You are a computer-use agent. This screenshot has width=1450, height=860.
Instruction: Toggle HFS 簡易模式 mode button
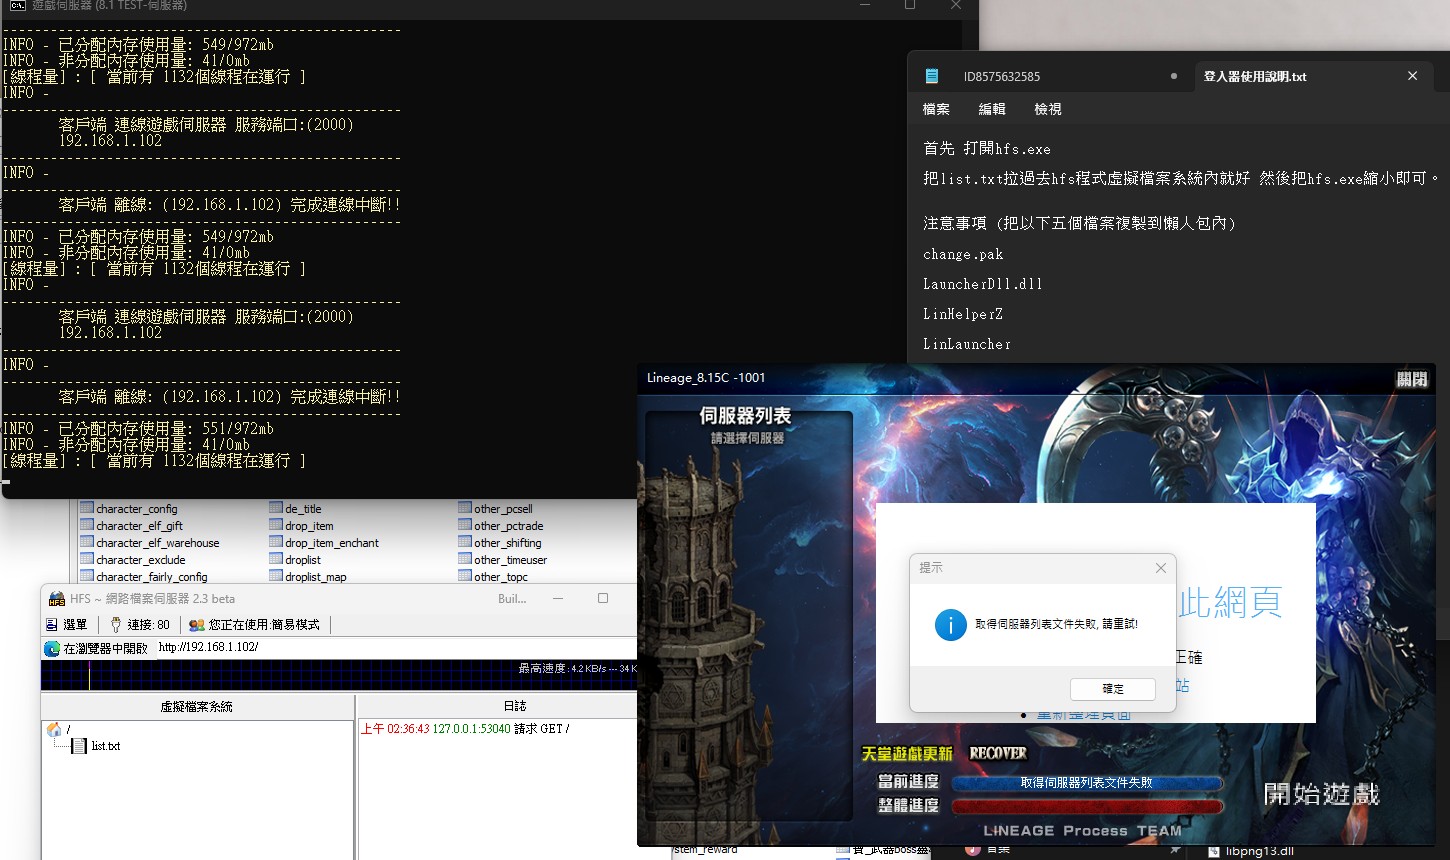(x=255, y=624)
